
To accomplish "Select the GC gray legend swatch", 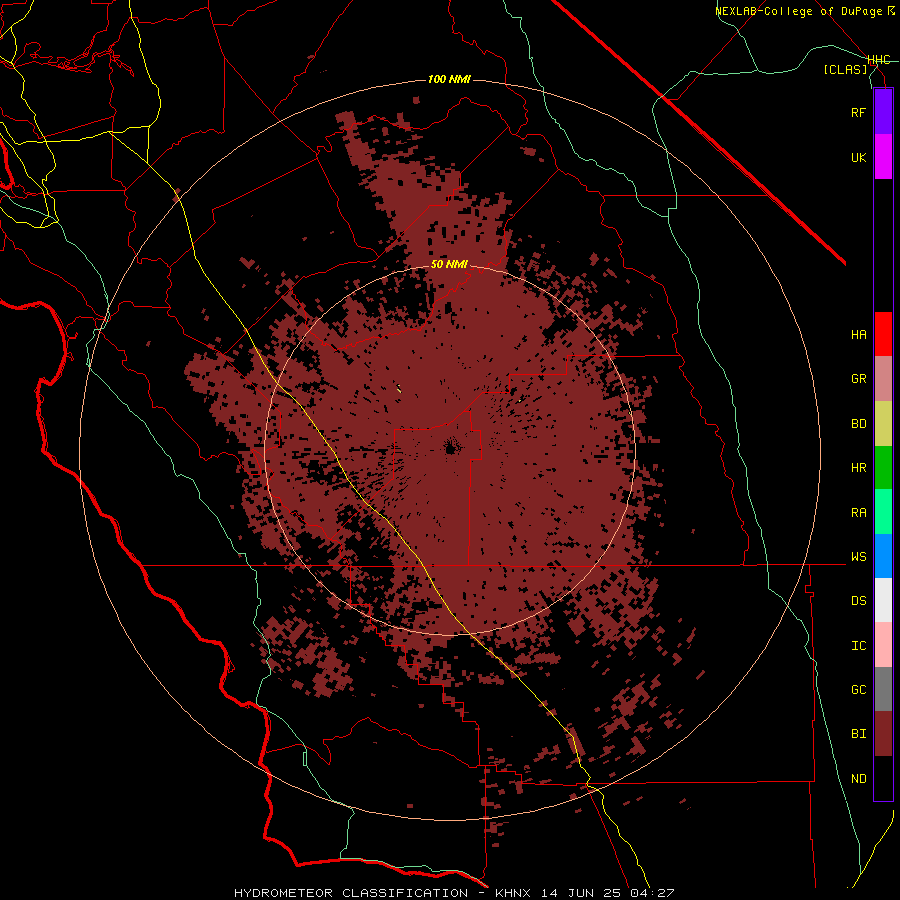I will click(883, 689).
